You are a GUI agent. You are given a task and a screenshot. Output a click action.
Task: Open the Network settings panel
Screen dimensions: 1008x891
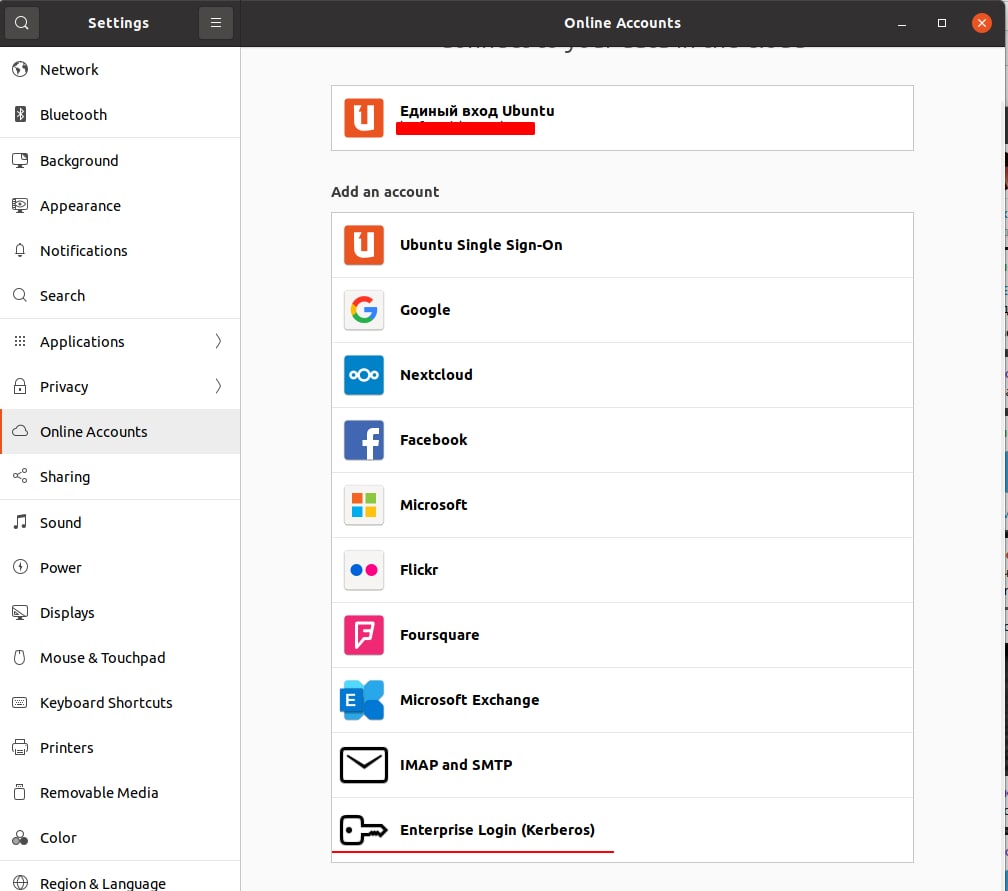coord(120,69)
